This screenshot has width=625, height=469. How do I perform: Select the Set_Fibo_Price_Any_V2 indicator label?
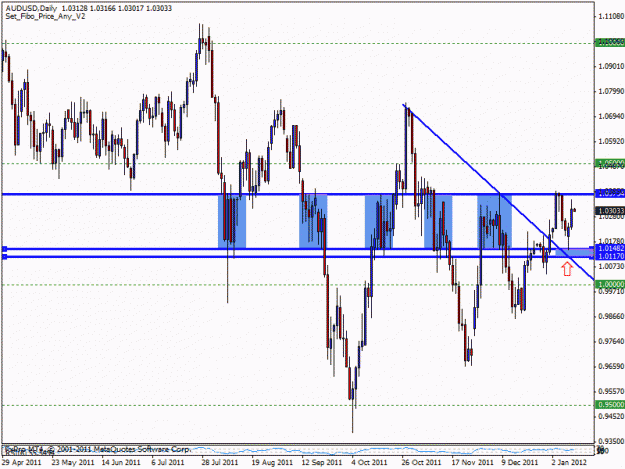tap(45, 17)
